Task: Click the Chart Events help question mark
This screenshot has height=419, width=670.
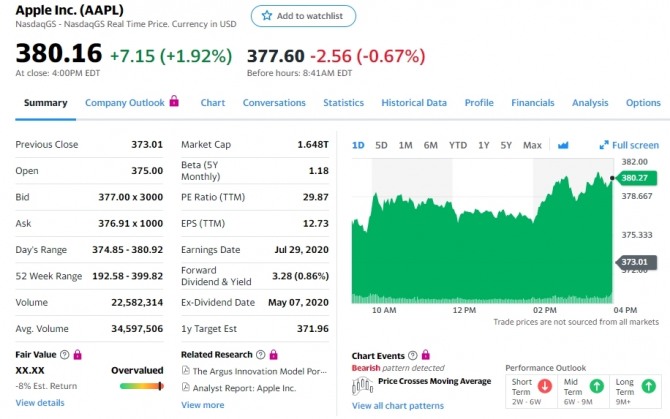Action: tap(414, 355)
